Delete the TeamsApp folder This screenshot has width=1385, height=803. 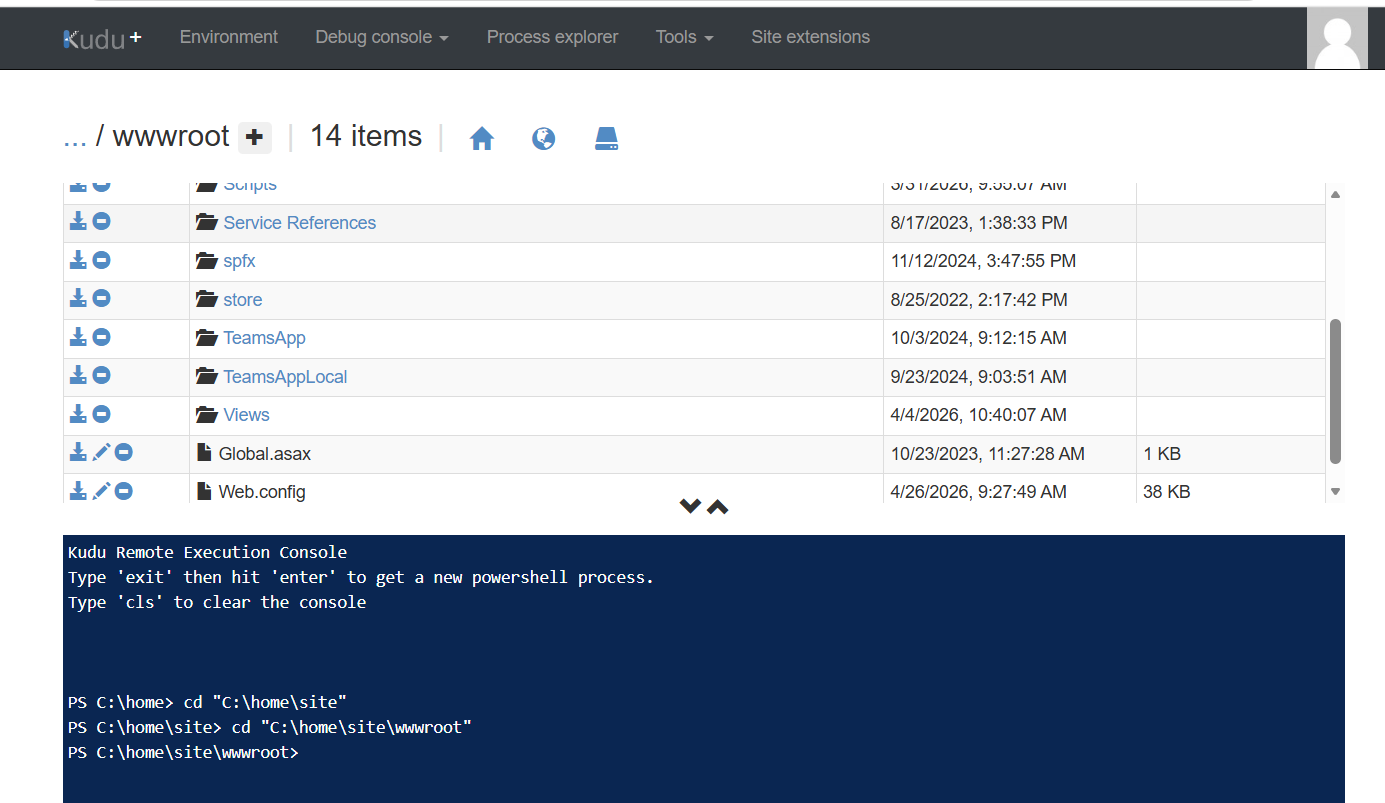pyautogui.click(x=102, y=337)
